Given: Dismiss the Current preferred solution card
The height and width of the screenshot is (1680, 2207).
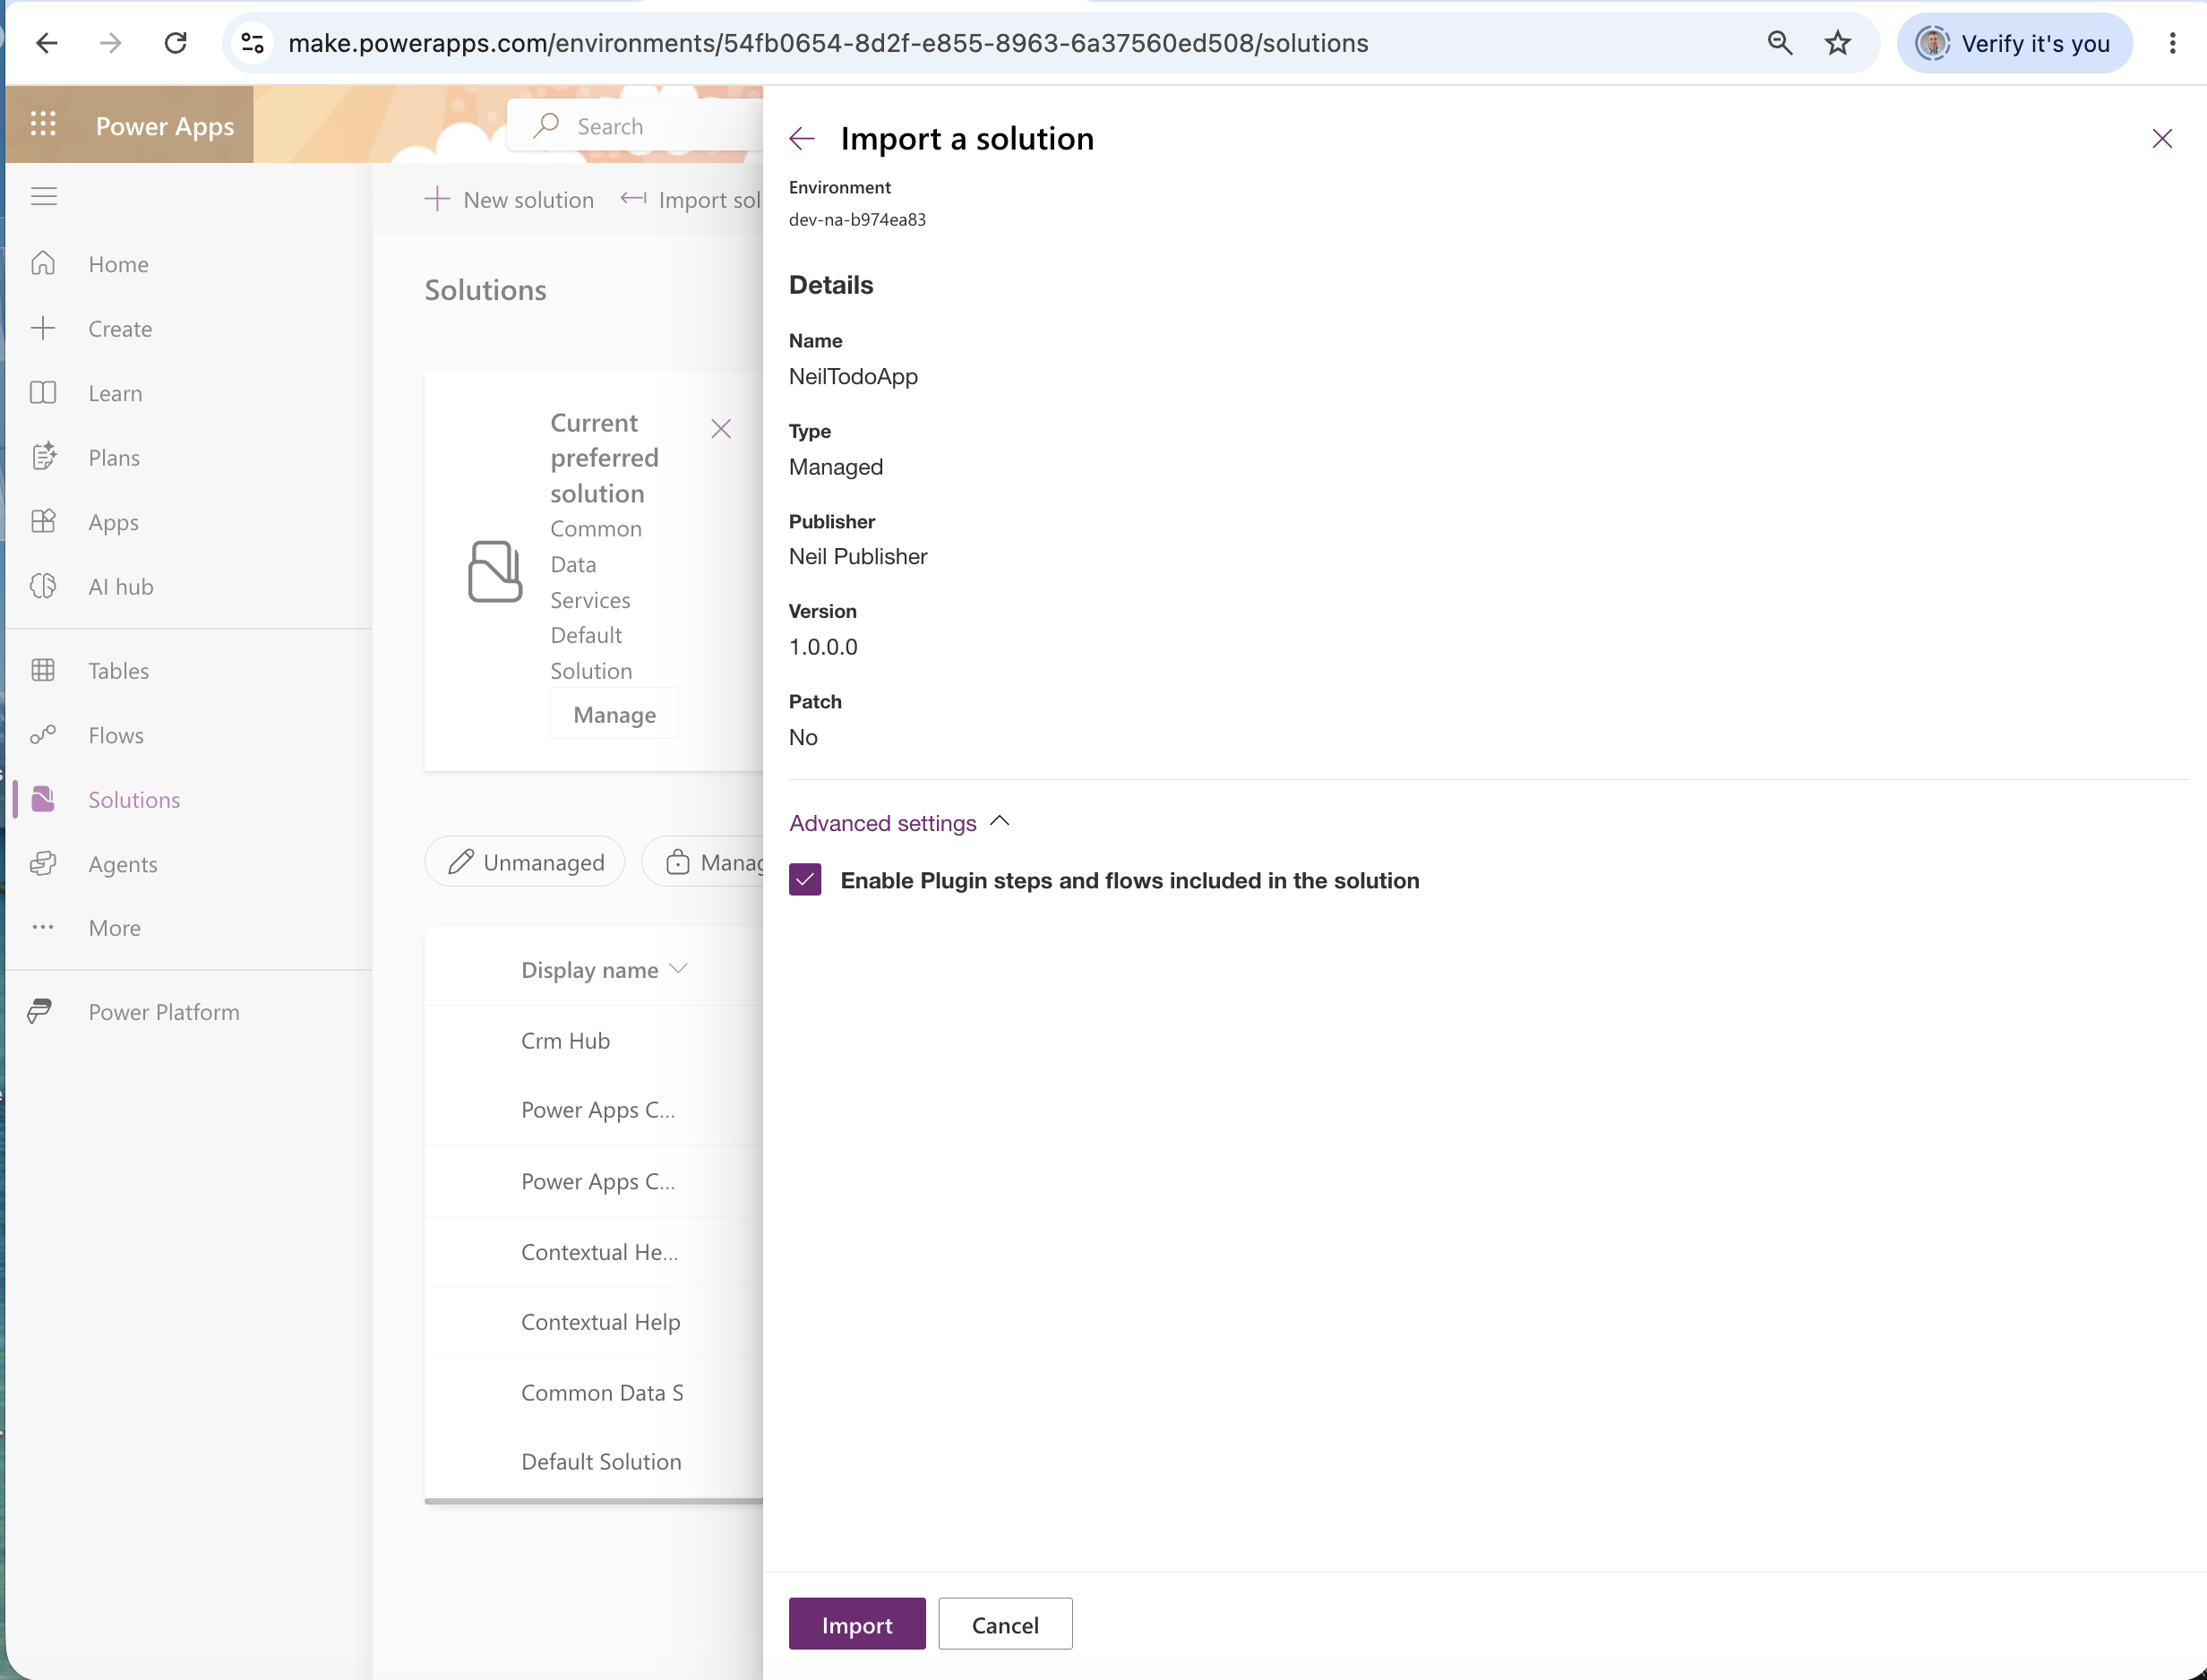Looking at the screenshot, I should point(721,429).
